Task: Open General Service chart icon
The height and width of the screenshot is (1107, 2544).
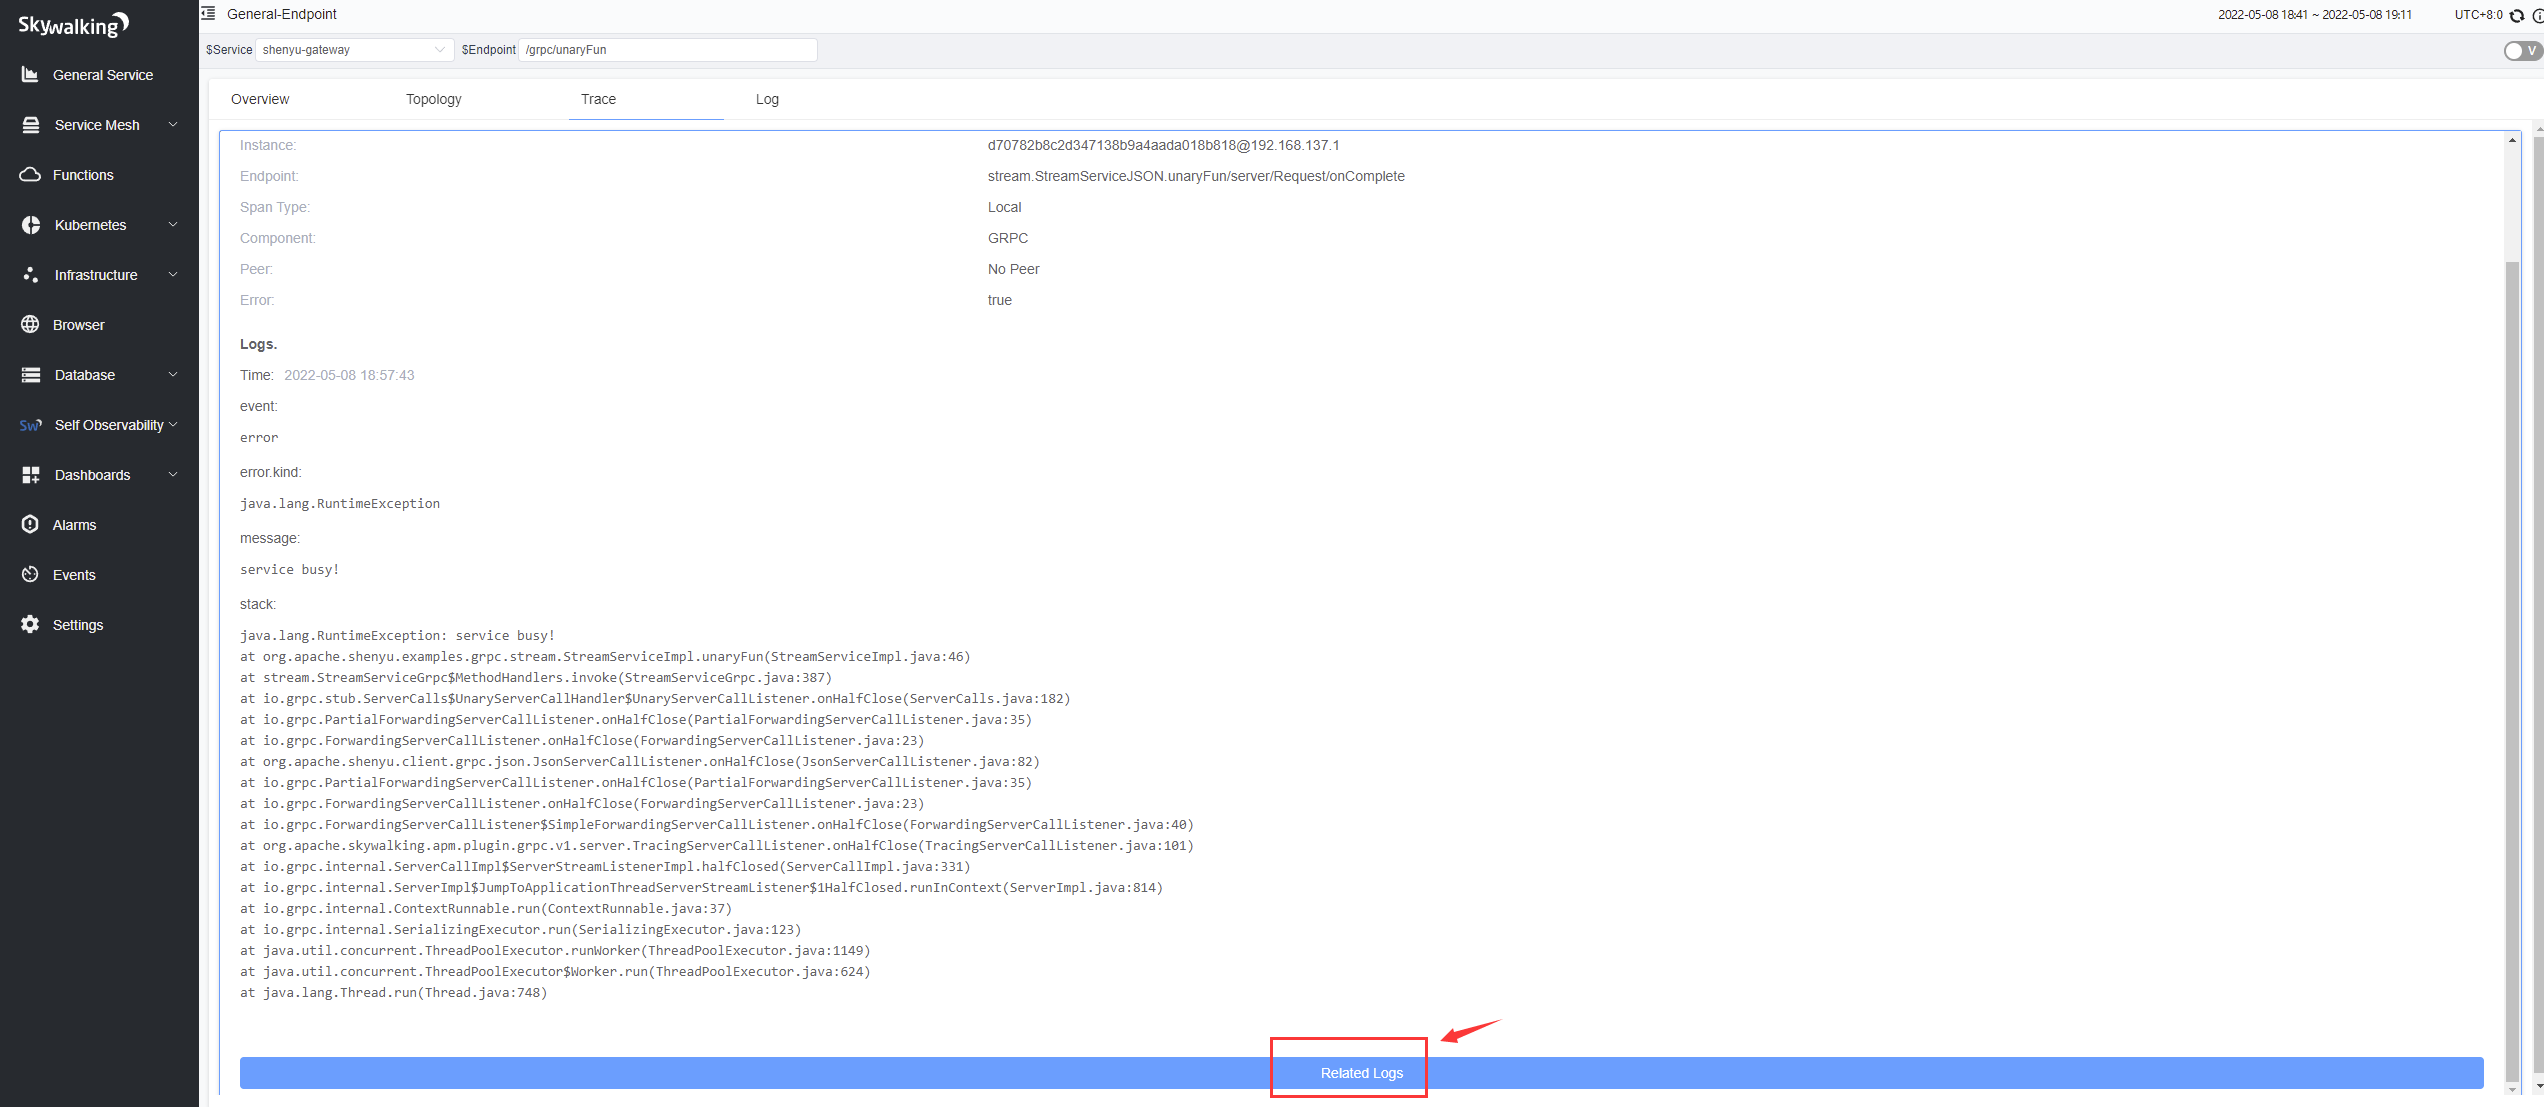Action: (x=30, y=75)
